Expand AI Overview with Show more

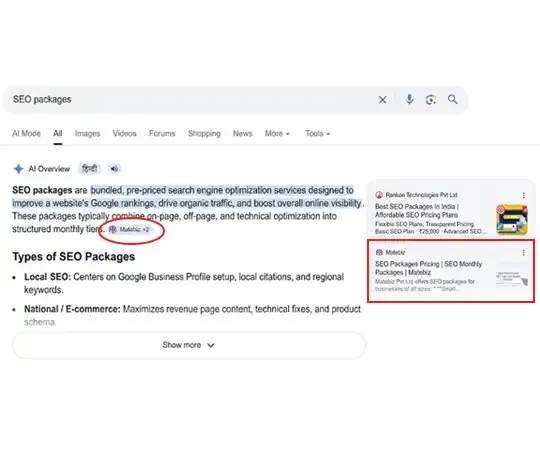point(189,345)
